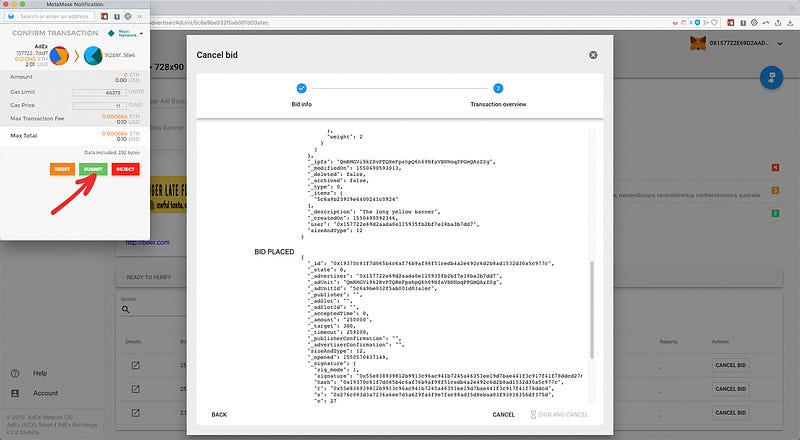Screen dimensions: 800x440
Task: Click the blue floating action button
Action: pyautogui.click(x=771, y=78)
